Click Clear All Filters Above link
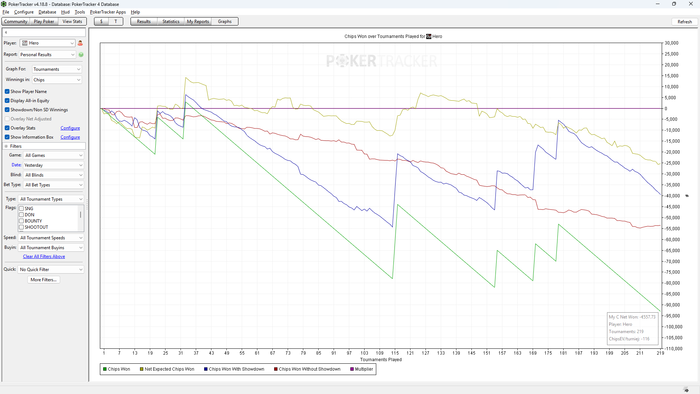Viewport: 700px width, 394px height. click(x=44, y=257)
